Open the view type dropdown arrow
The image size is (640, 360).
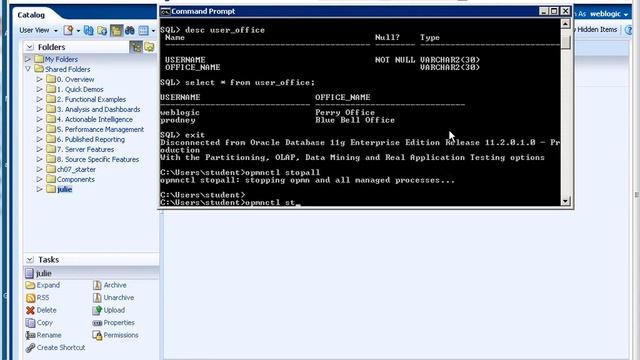[153, 31]
